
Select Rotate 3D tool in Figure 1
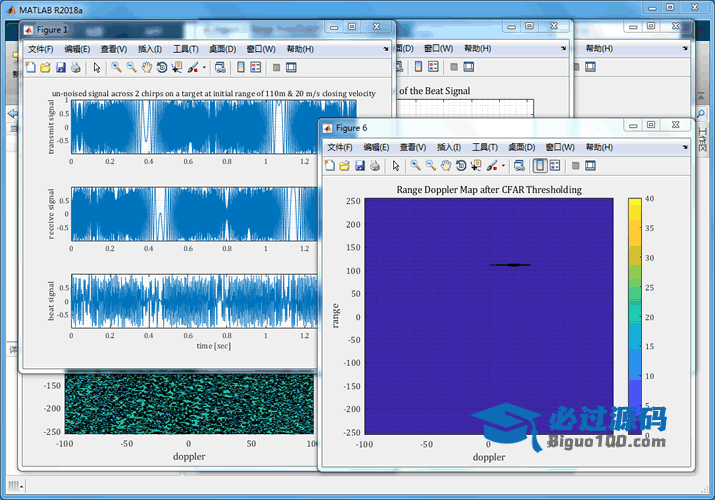click(x=161, y=67)
